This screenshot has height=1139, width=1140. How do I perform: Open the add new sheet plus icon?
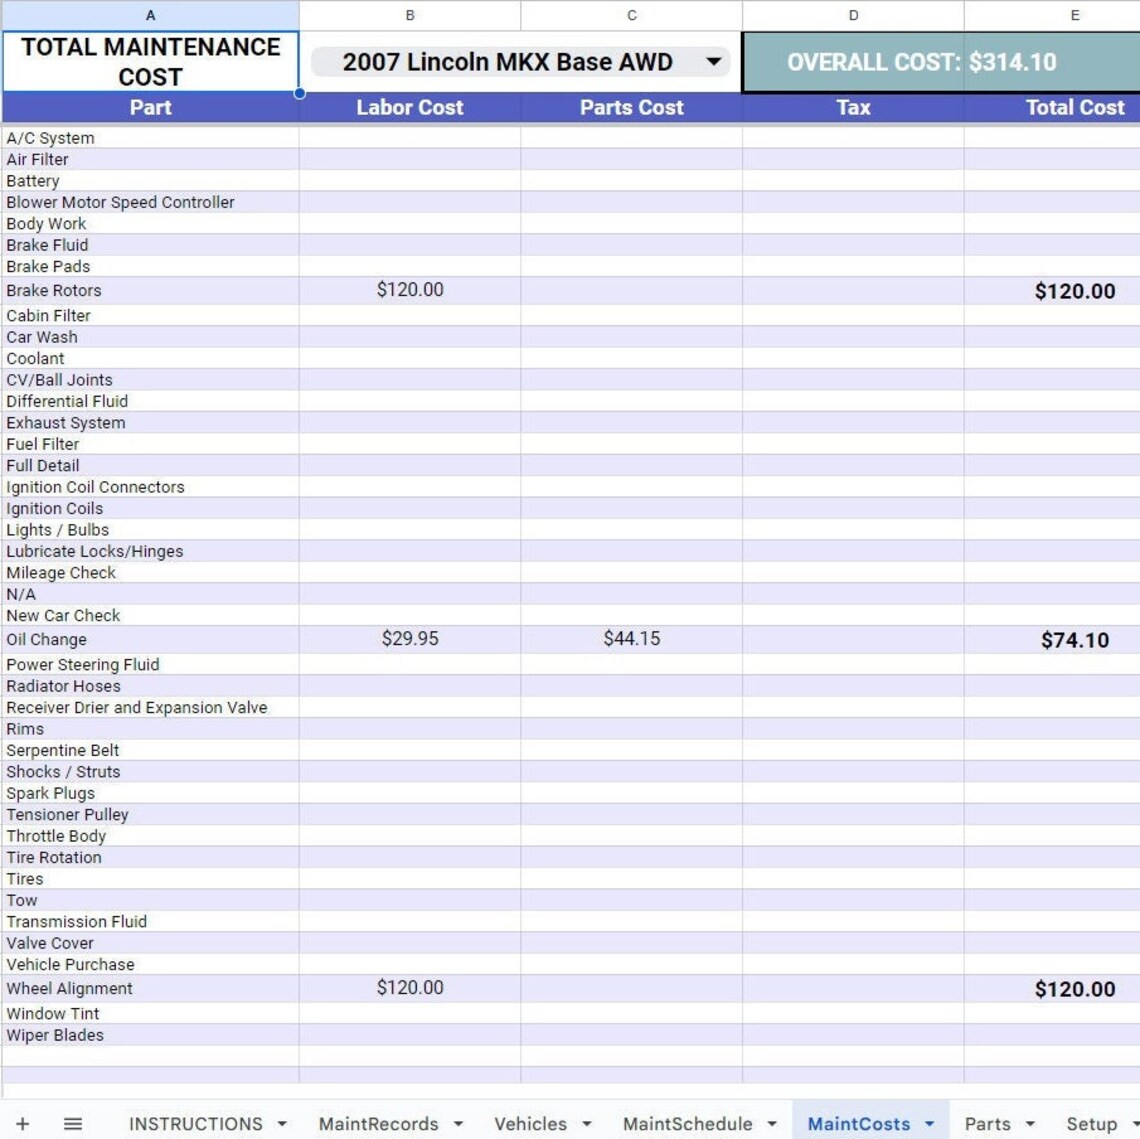pyautogui.click(x=22, y=1123)
